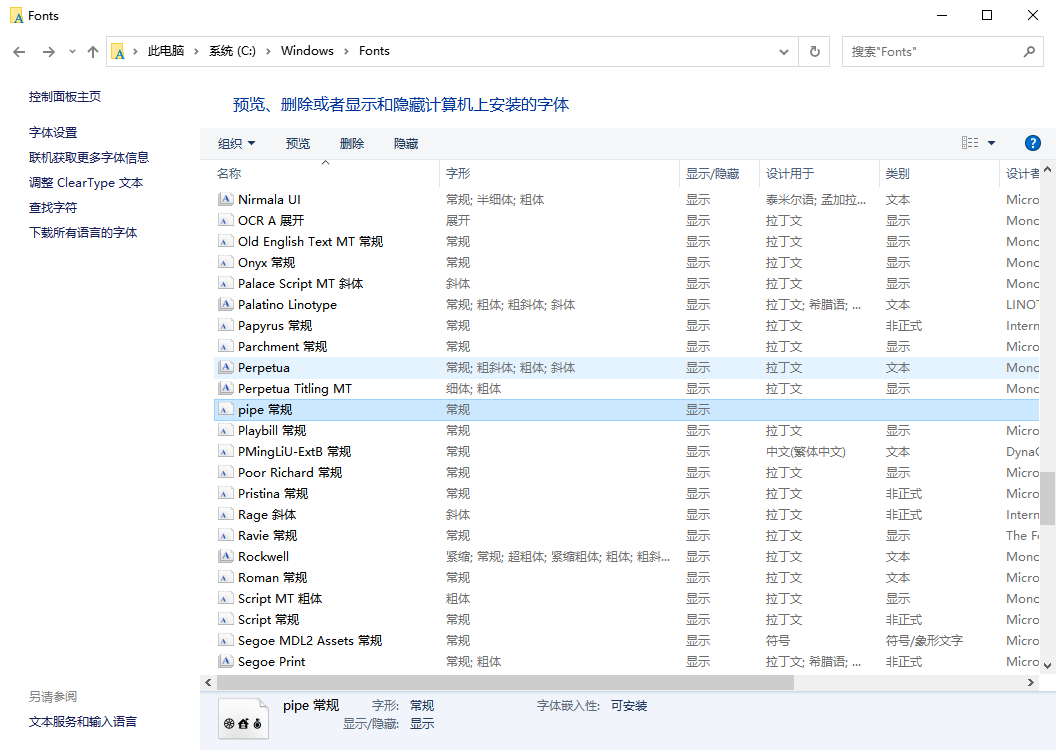
Task: Click the 此电脑 breadcrumb segment
Action: pos(166,51)
